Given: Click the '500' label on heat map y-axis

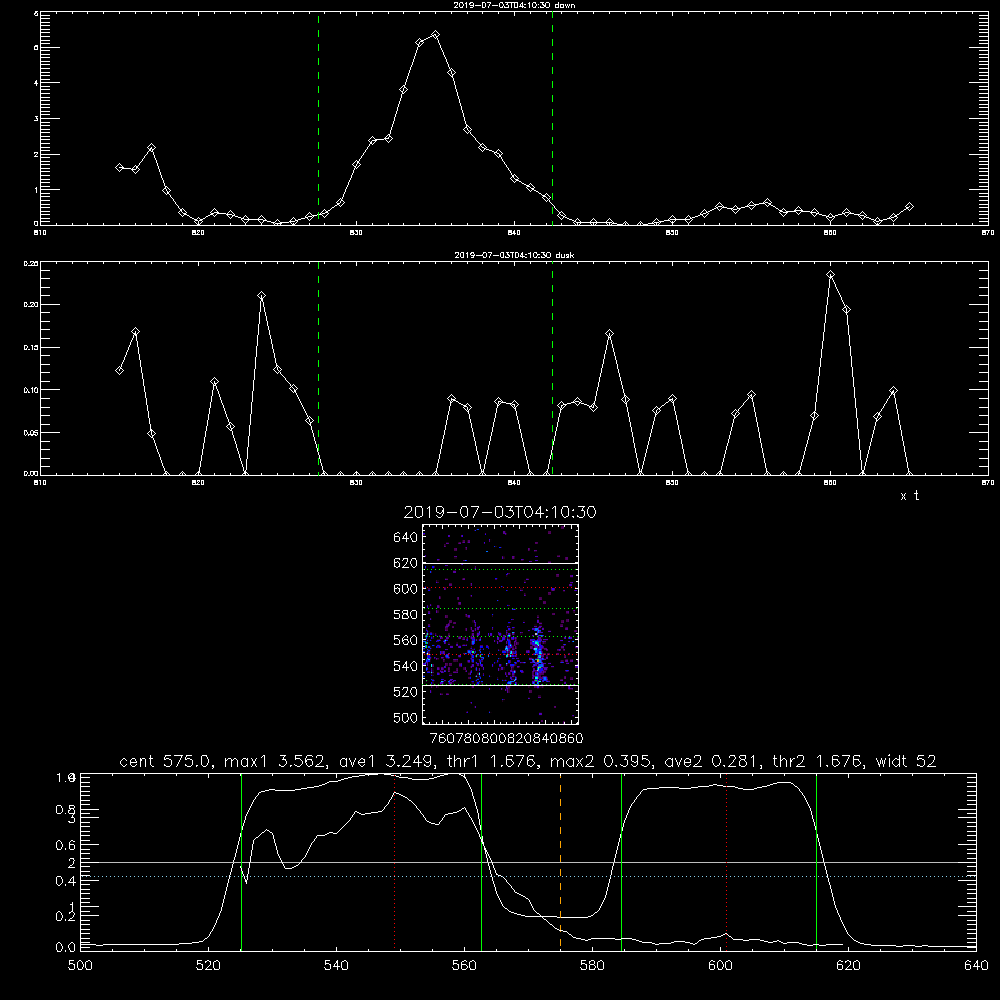Looking at the screenshot, I should [x=405, y=717].
